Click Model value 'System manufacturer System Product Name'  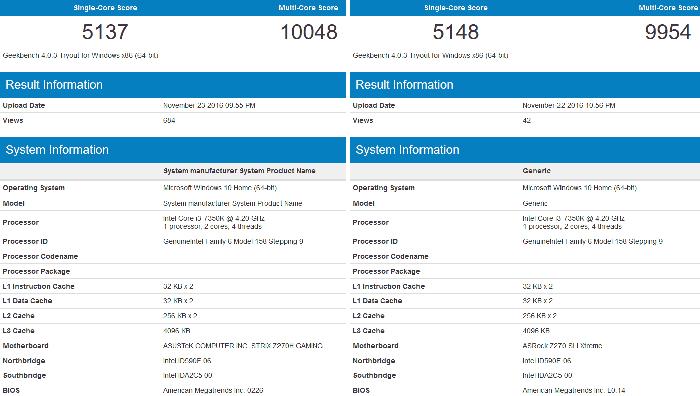[233, 204]
